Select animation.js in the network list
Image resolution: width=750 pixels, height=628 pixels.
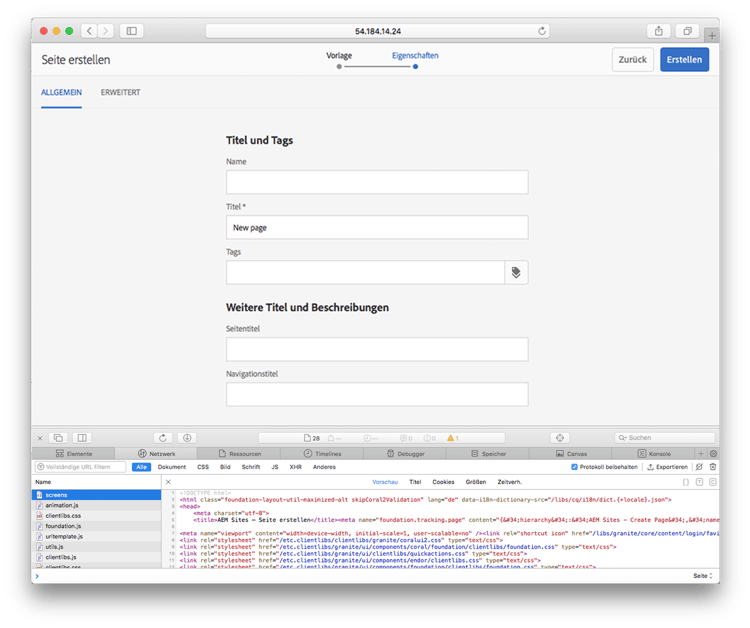point(97,506)
